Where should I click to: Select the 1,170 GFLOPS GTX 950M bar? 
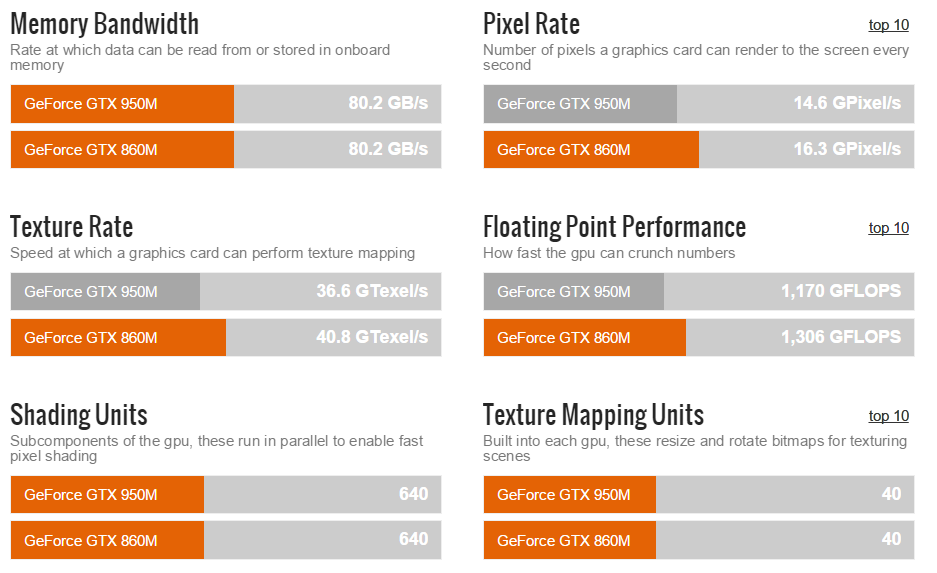pyautogui.click(x=698, y=292)
